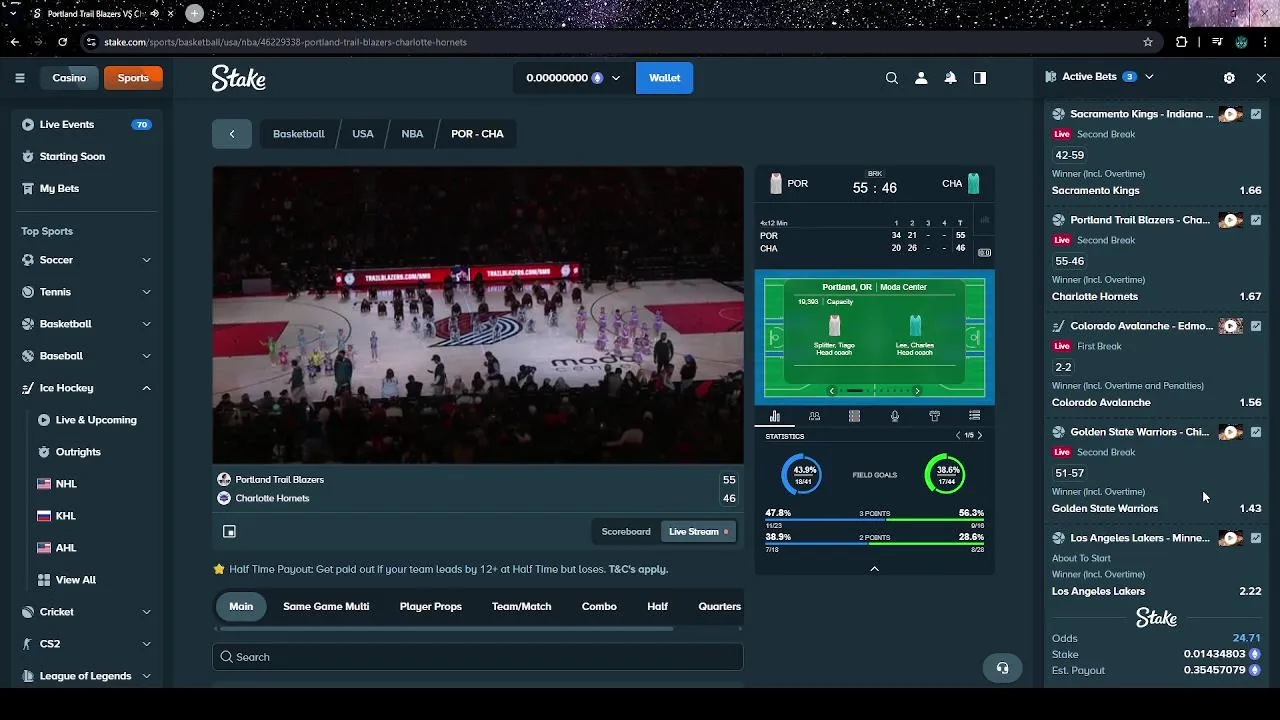This screenshot has height=720, width=1280.
Task: Switch to Casino mode
Action: click(x=69, y=78)
